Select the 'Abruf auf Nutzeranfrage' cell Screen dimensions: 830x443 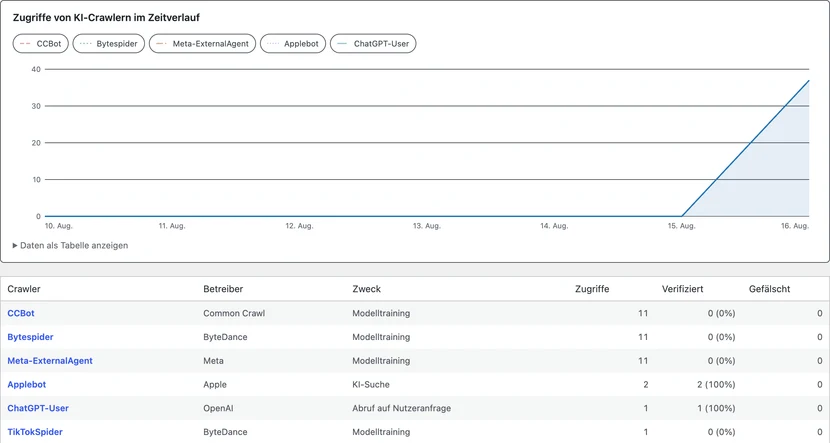pyautogui.click(x=402, y=409)
